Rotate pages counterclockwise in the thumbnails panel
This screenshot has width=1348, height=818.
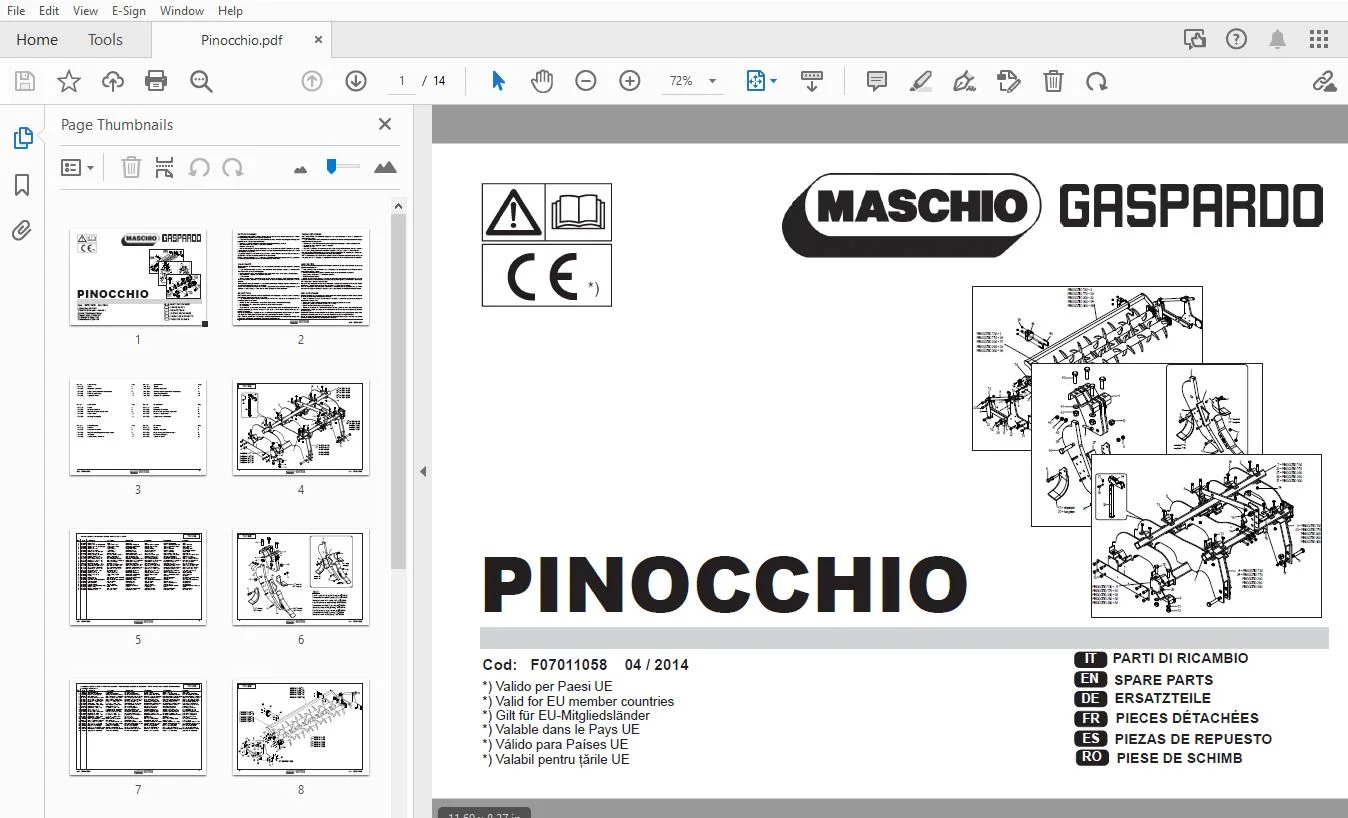pyautogui.click(x=199, y=168)
